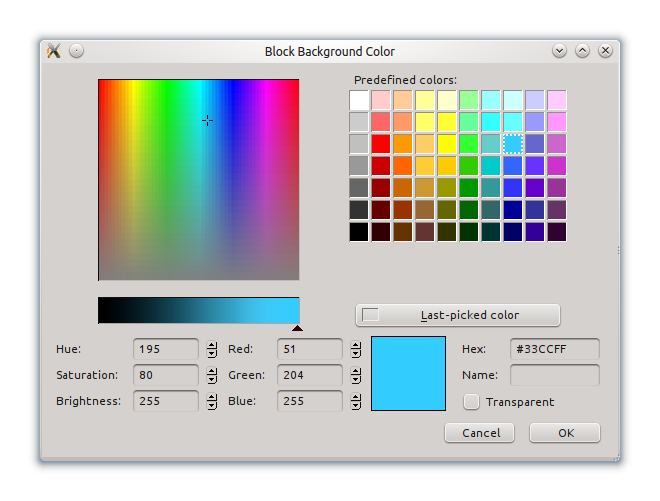Click the Hue spinner arrows
The height and width of the screenshot is (501, 660).
coord(212,349)
